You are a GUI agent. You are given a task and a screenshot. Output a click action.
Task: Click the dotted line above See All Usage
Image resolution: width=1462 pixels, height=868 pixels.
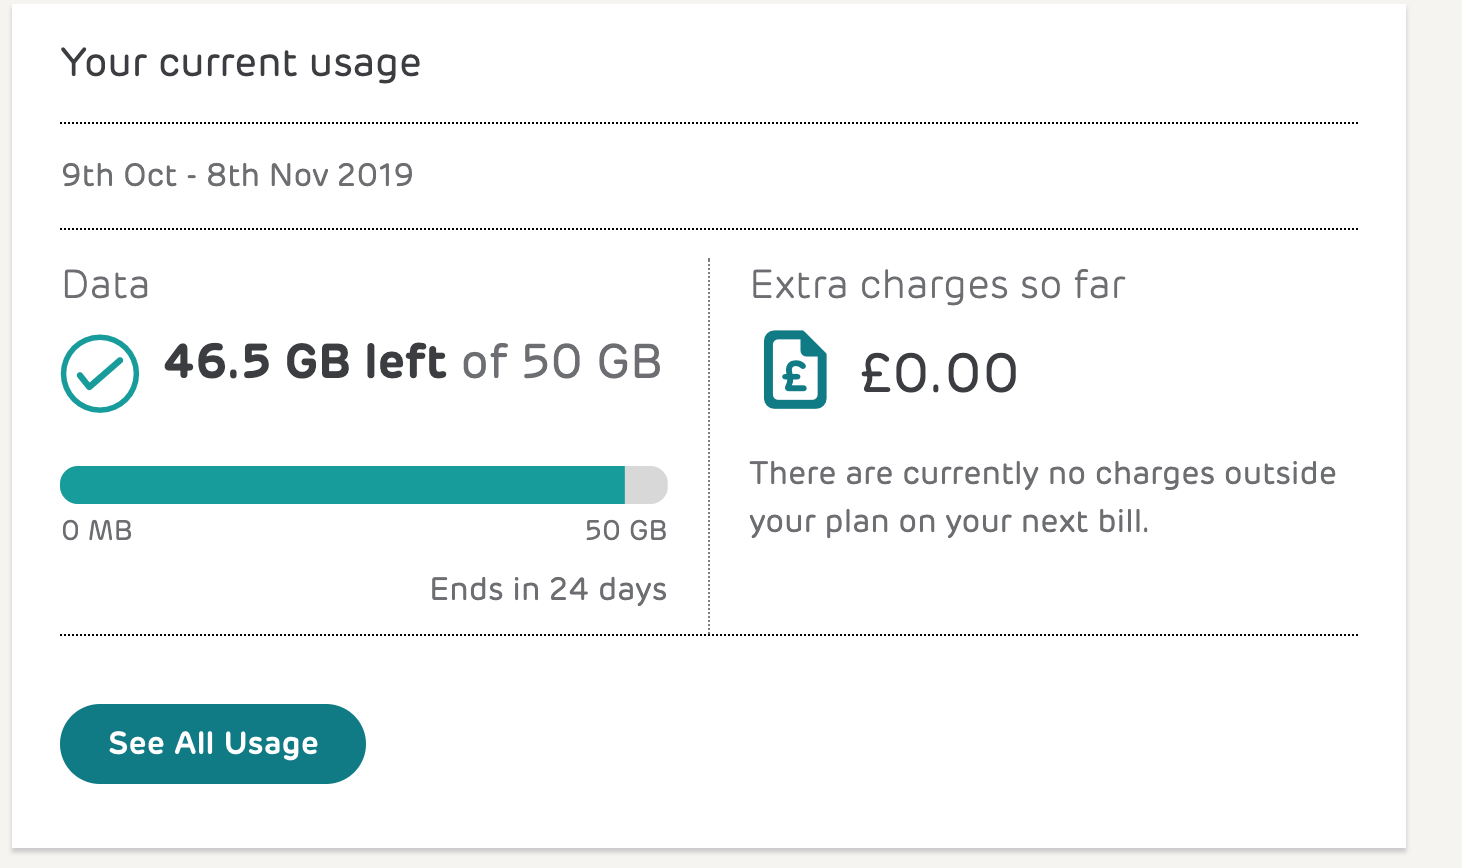(x=708, y=634)
